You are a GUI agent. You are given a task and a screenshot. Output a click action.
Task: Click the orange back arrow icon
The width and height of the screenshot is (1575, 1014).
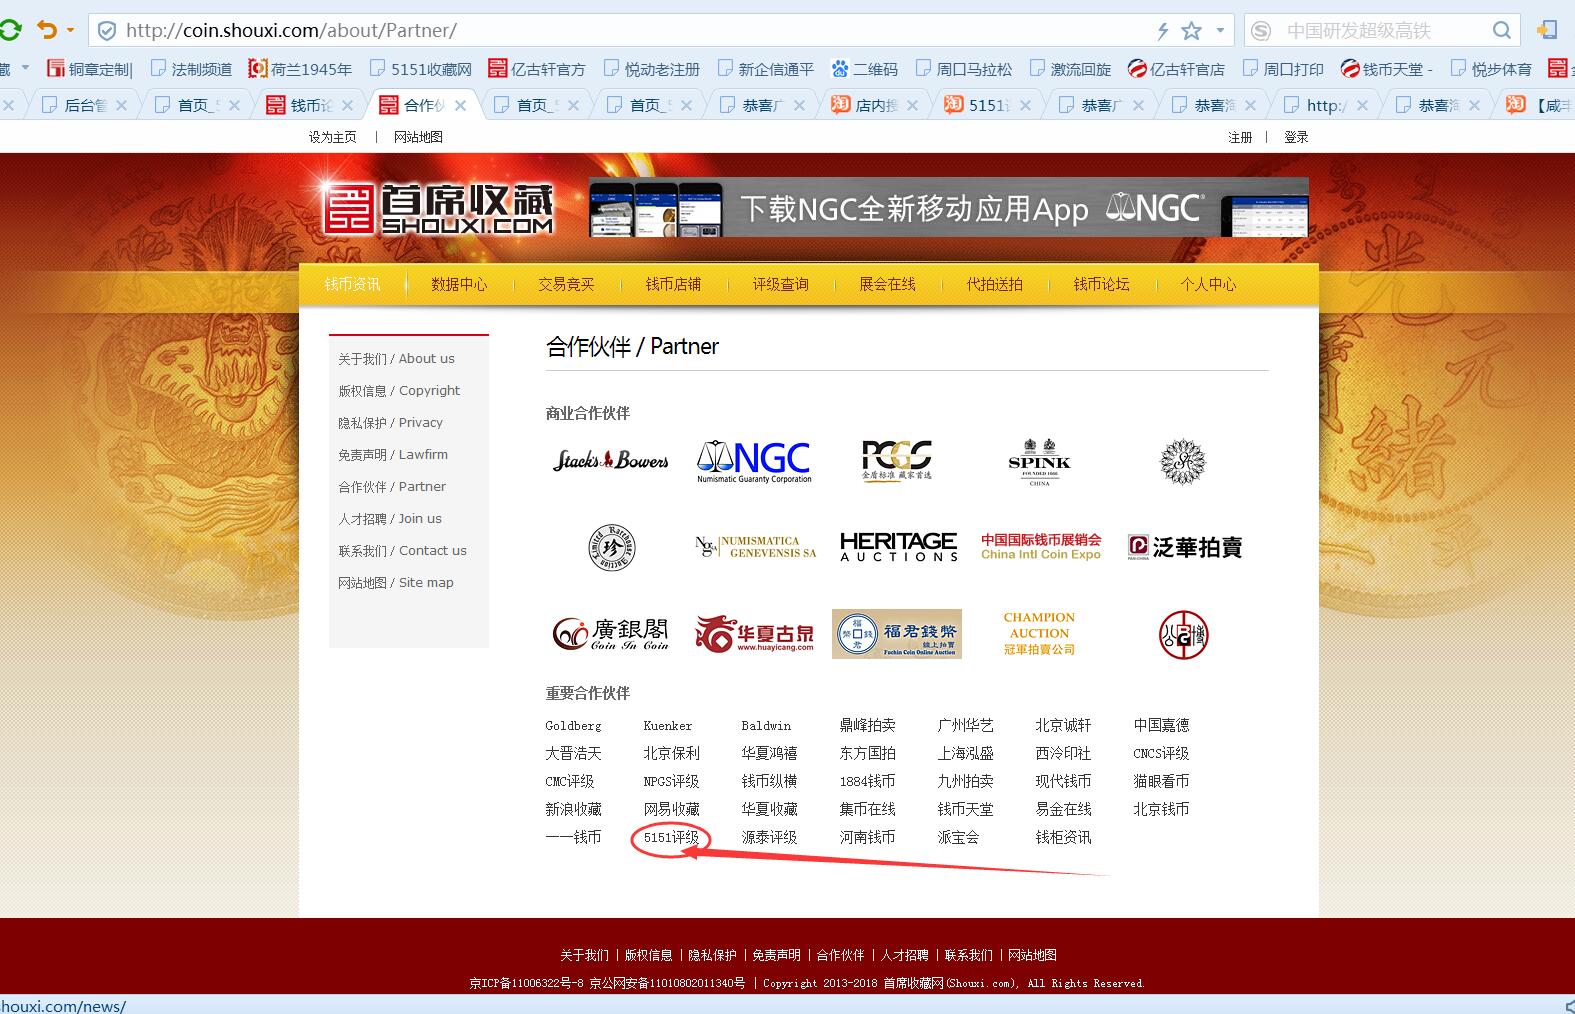[x=47, y=30]
